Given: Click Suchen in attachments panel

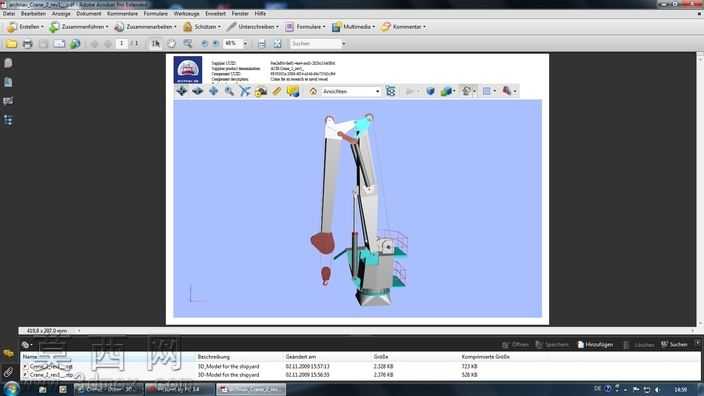Looking at the screenshot, I should point(674,345).
